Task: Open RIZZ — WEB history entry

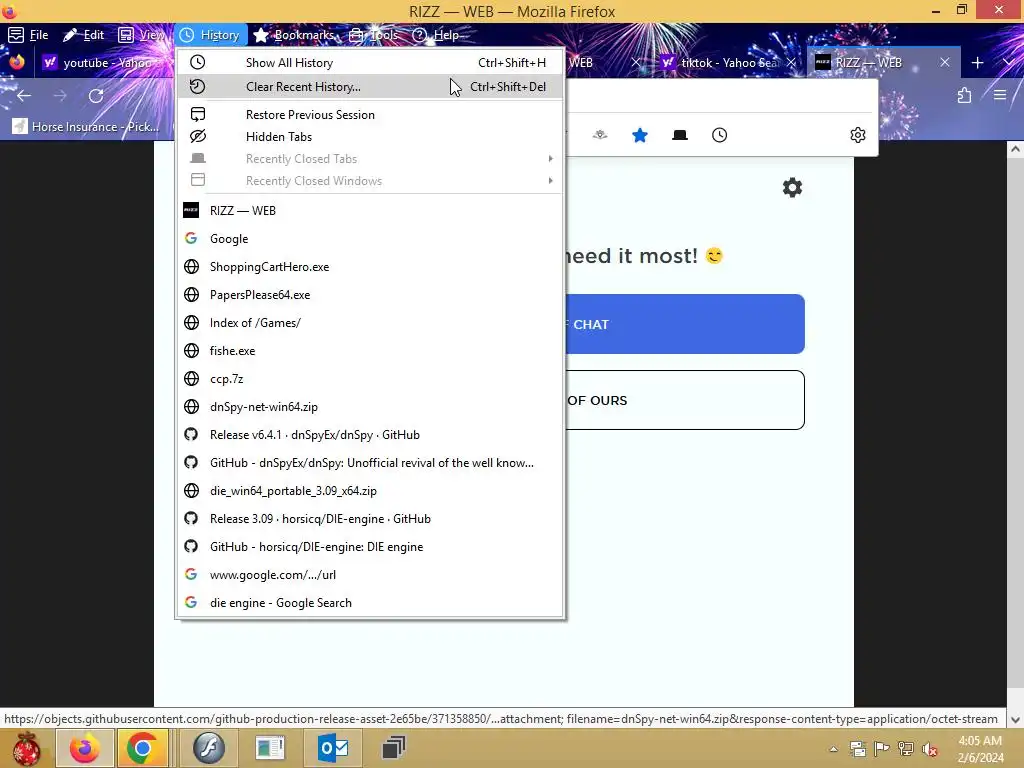Action: tap(370, 211)
